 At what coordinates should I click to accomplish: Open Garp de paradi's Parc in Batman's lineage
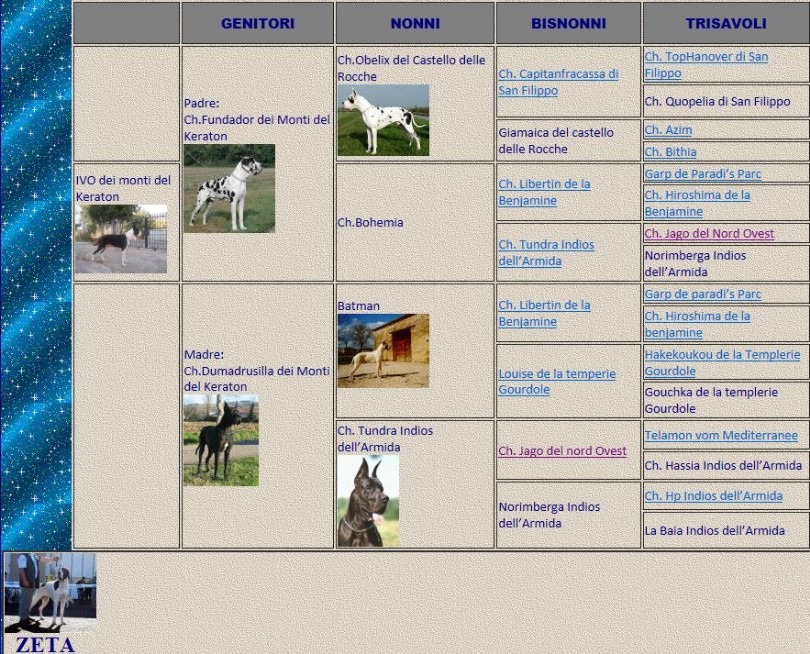click(703, 294)
